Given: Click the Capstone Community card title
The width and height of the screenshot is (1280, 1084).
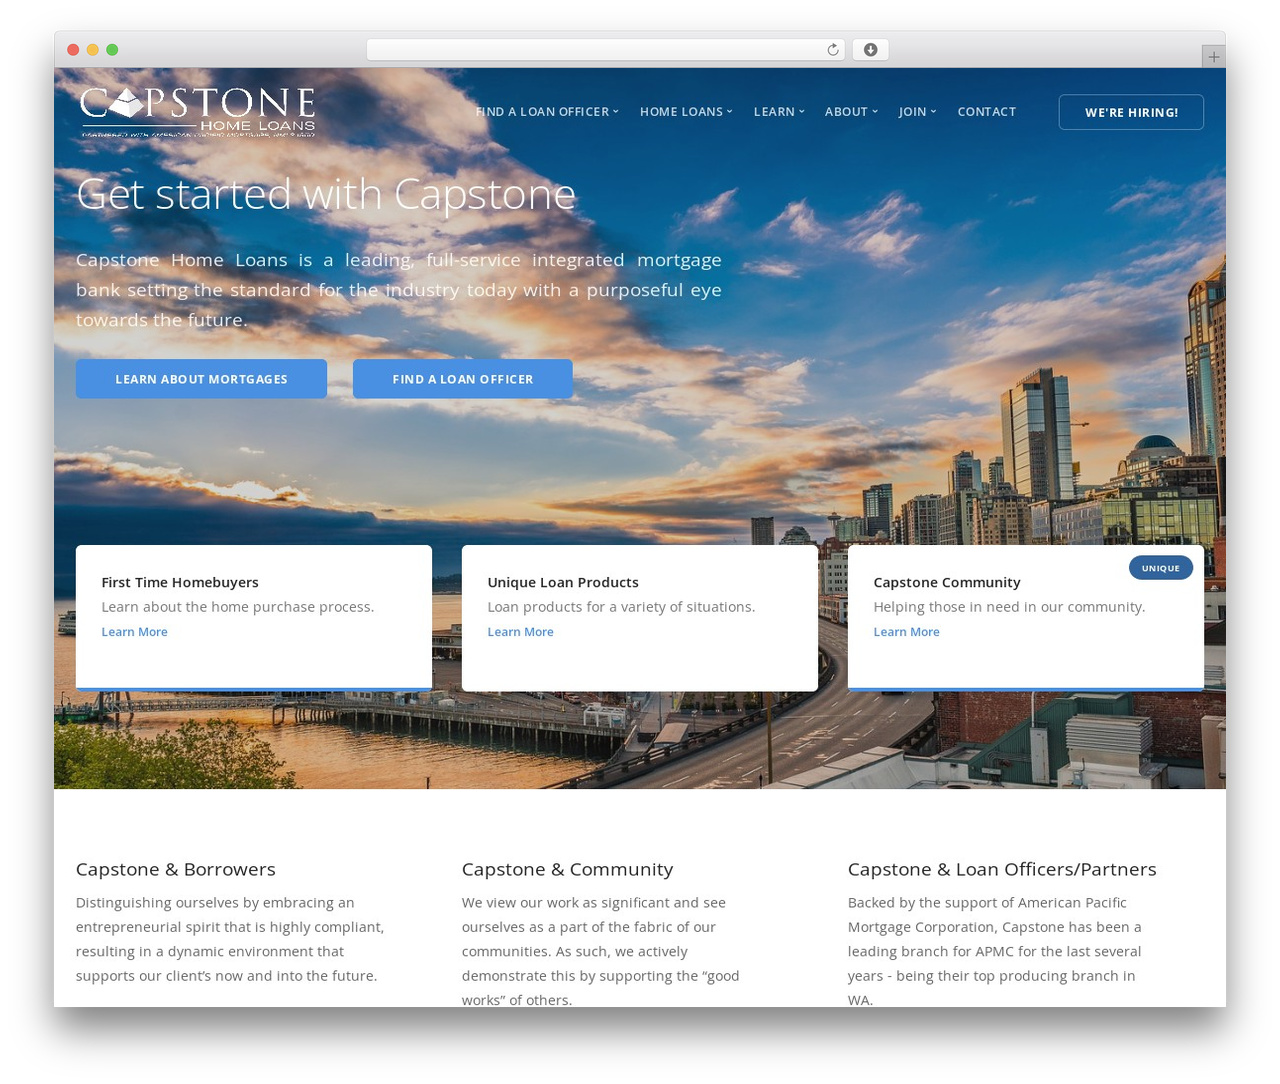Looking at the screenshot, I should (947, 582).
